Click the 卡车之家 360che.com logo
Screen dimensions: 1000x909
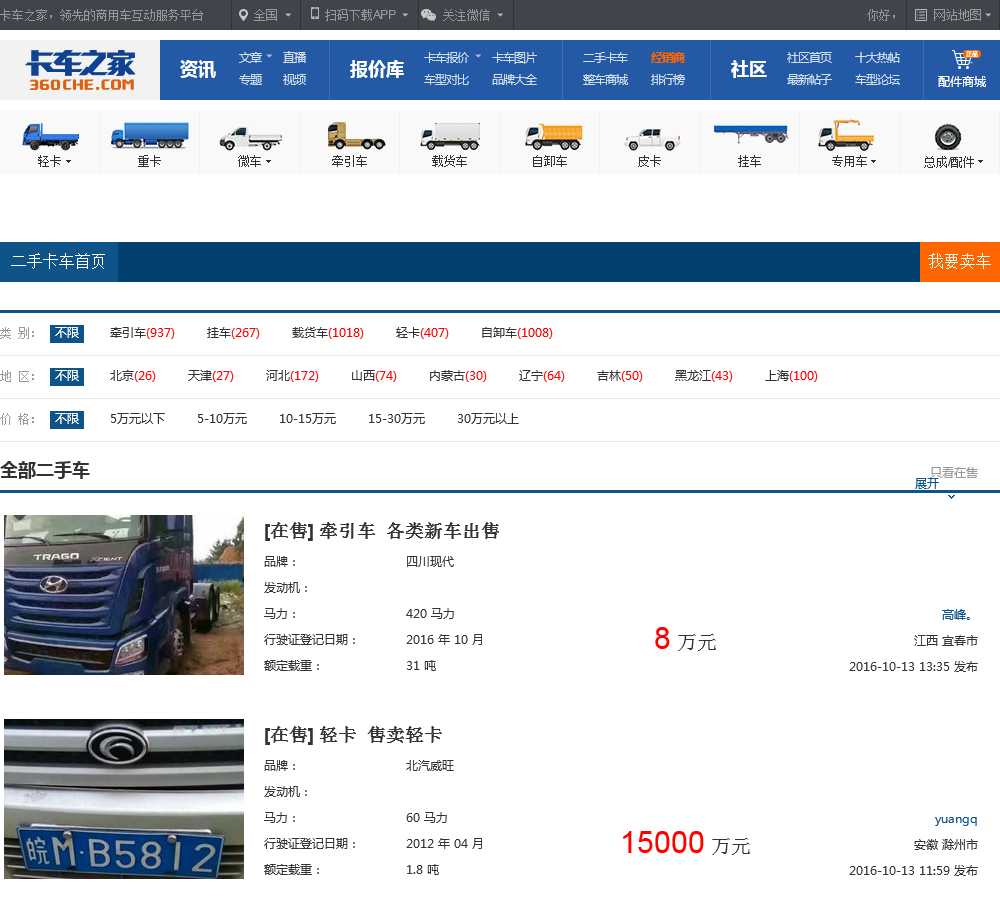(80, 70)
